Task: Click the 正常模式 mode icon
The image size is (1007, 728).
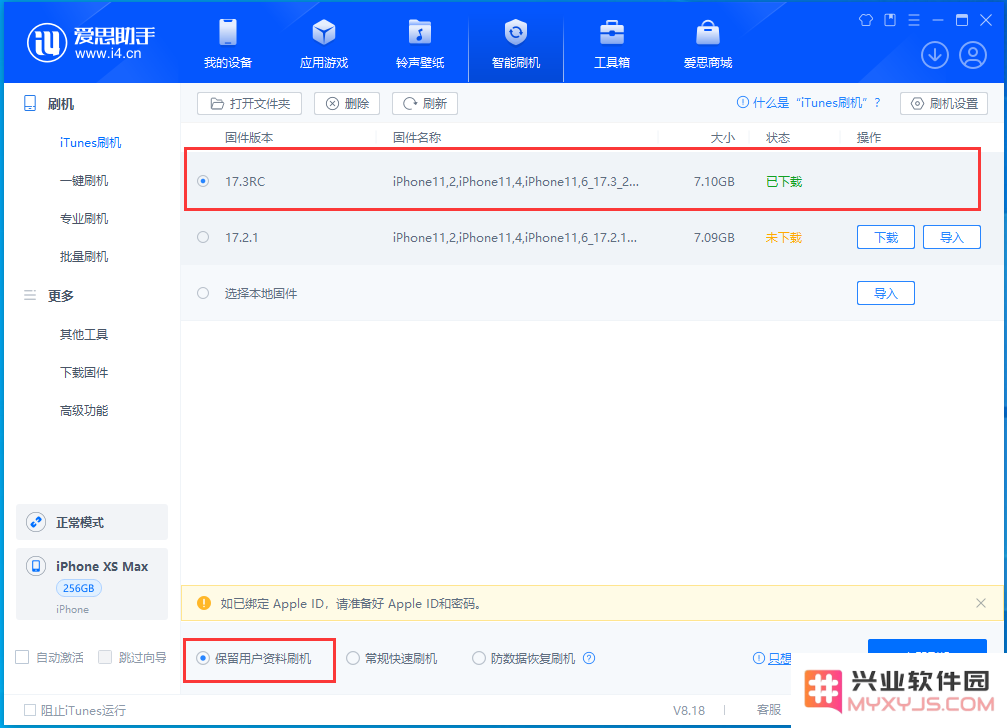Action: 36,523
